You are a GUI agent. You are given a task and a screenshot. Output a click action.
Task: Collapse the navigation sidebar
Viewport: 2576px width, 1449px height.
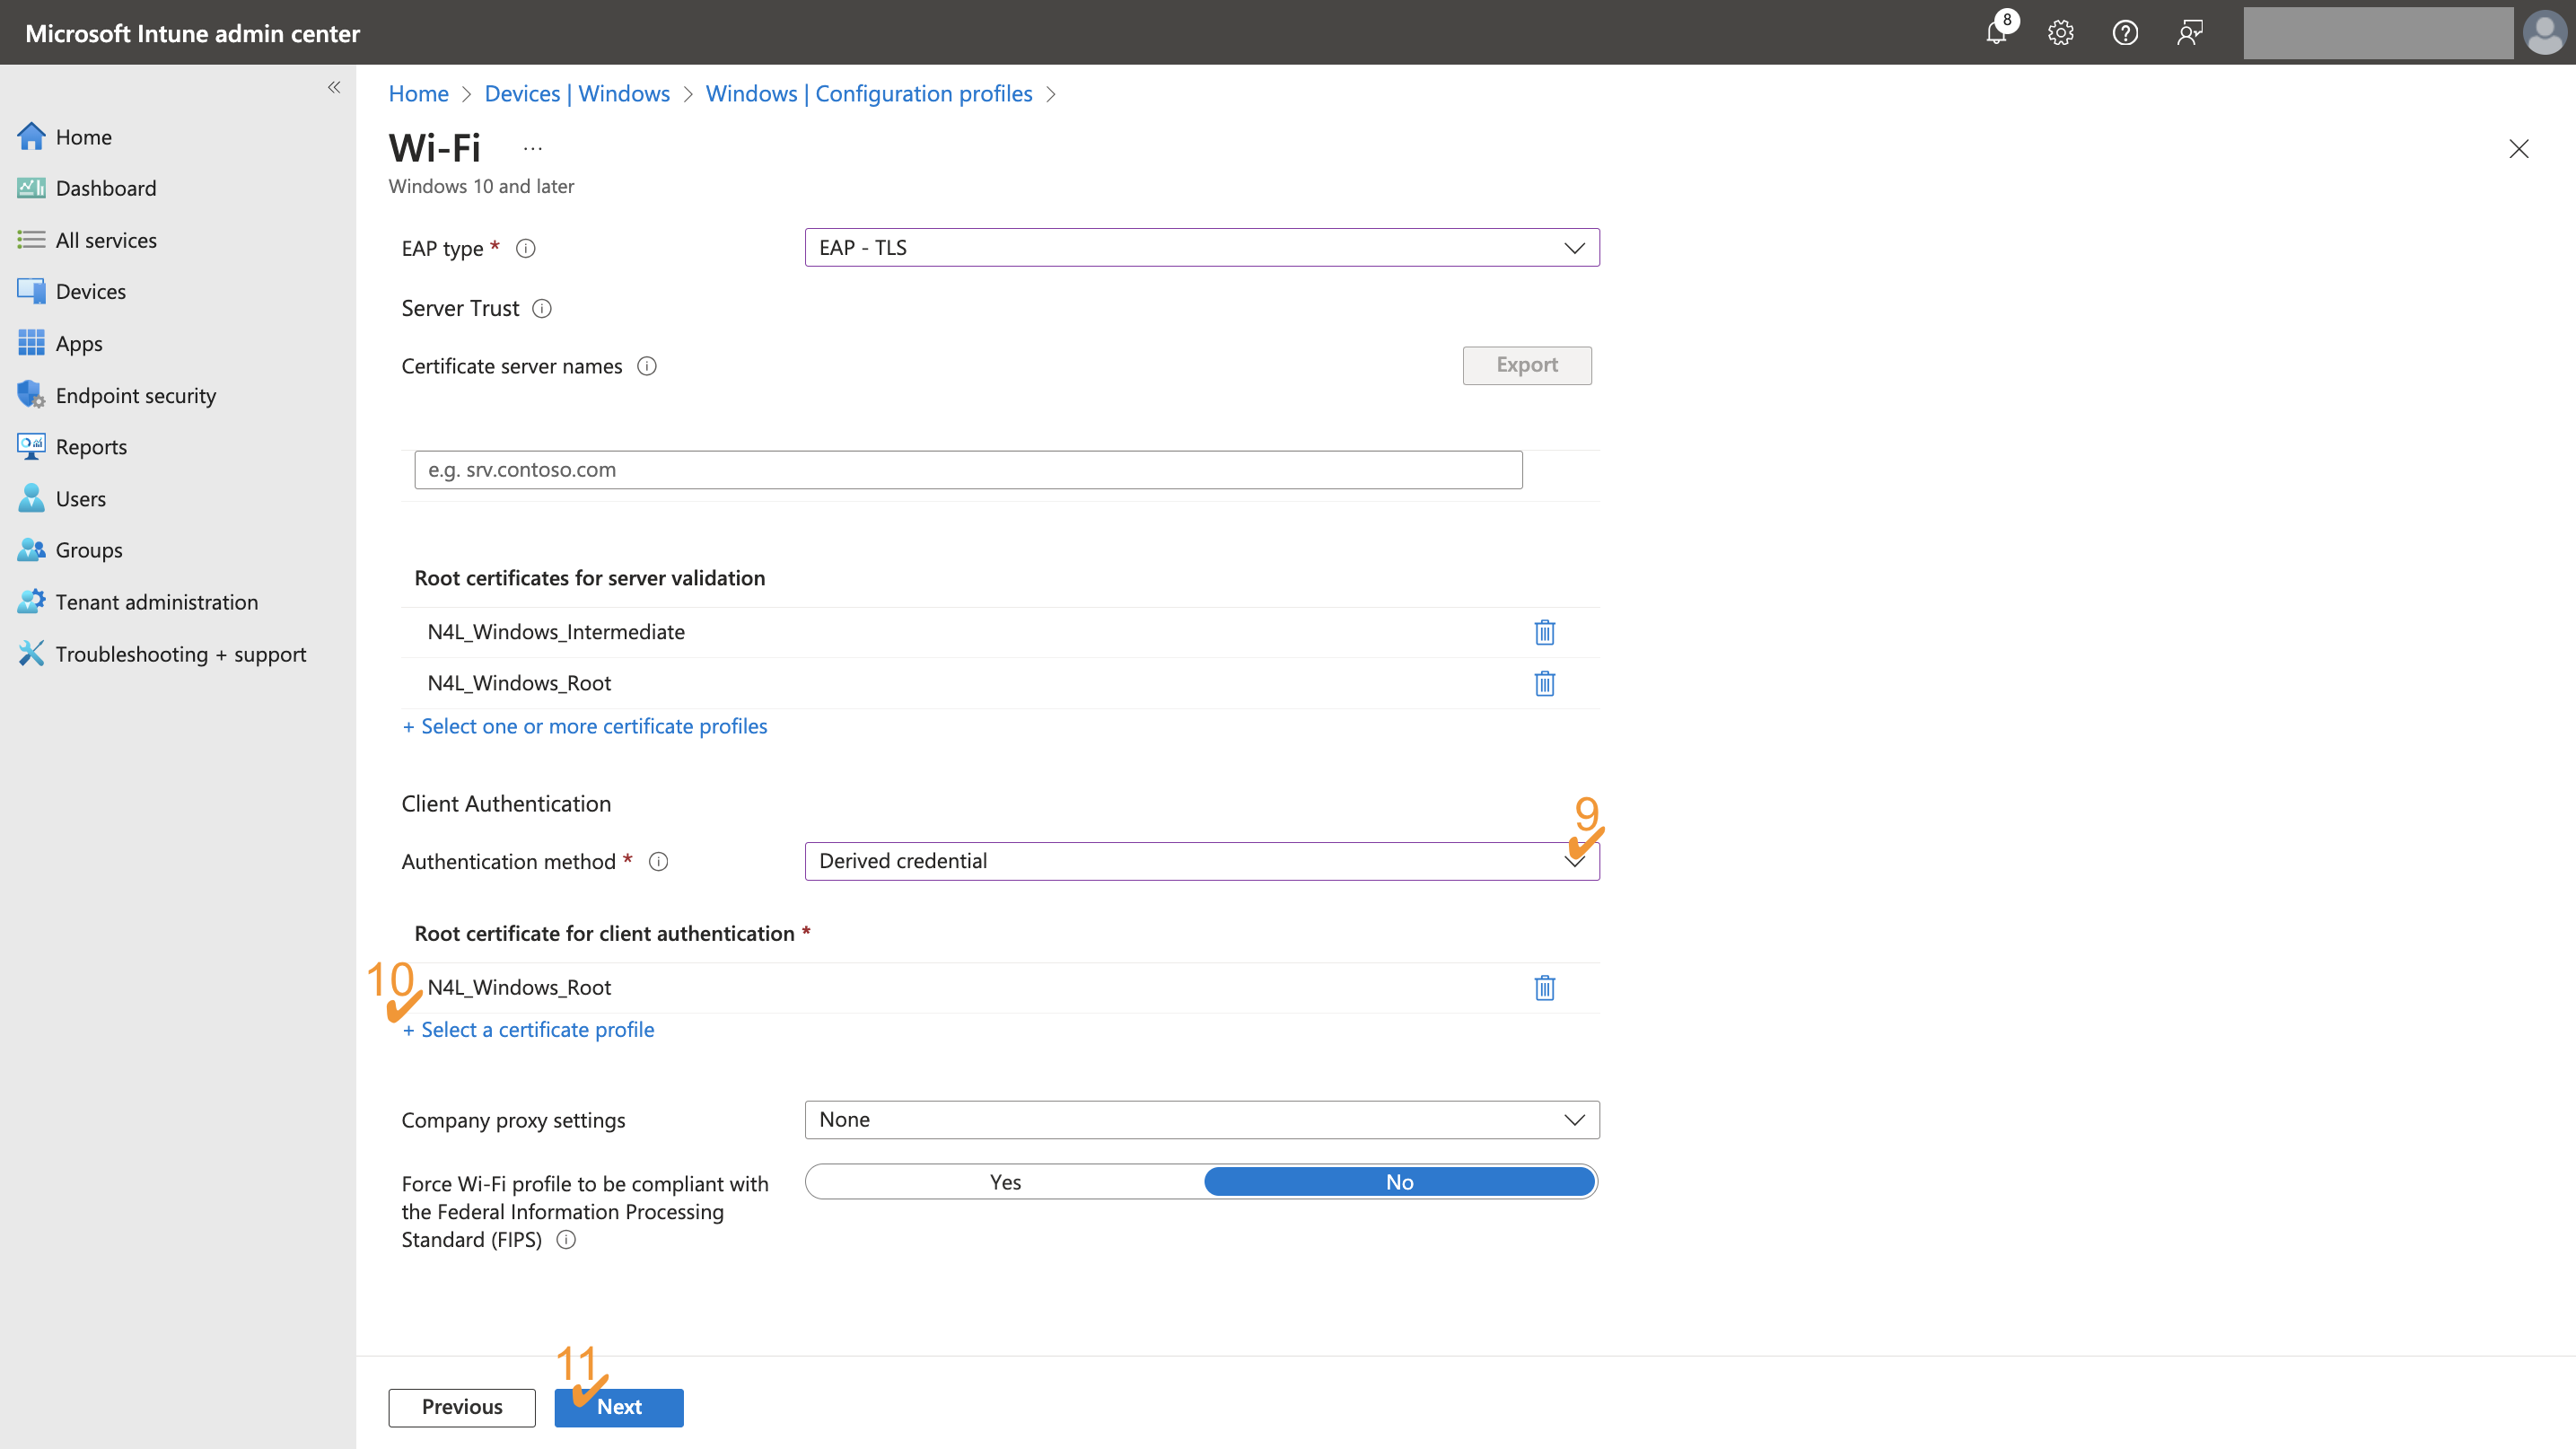click(334, 87)
